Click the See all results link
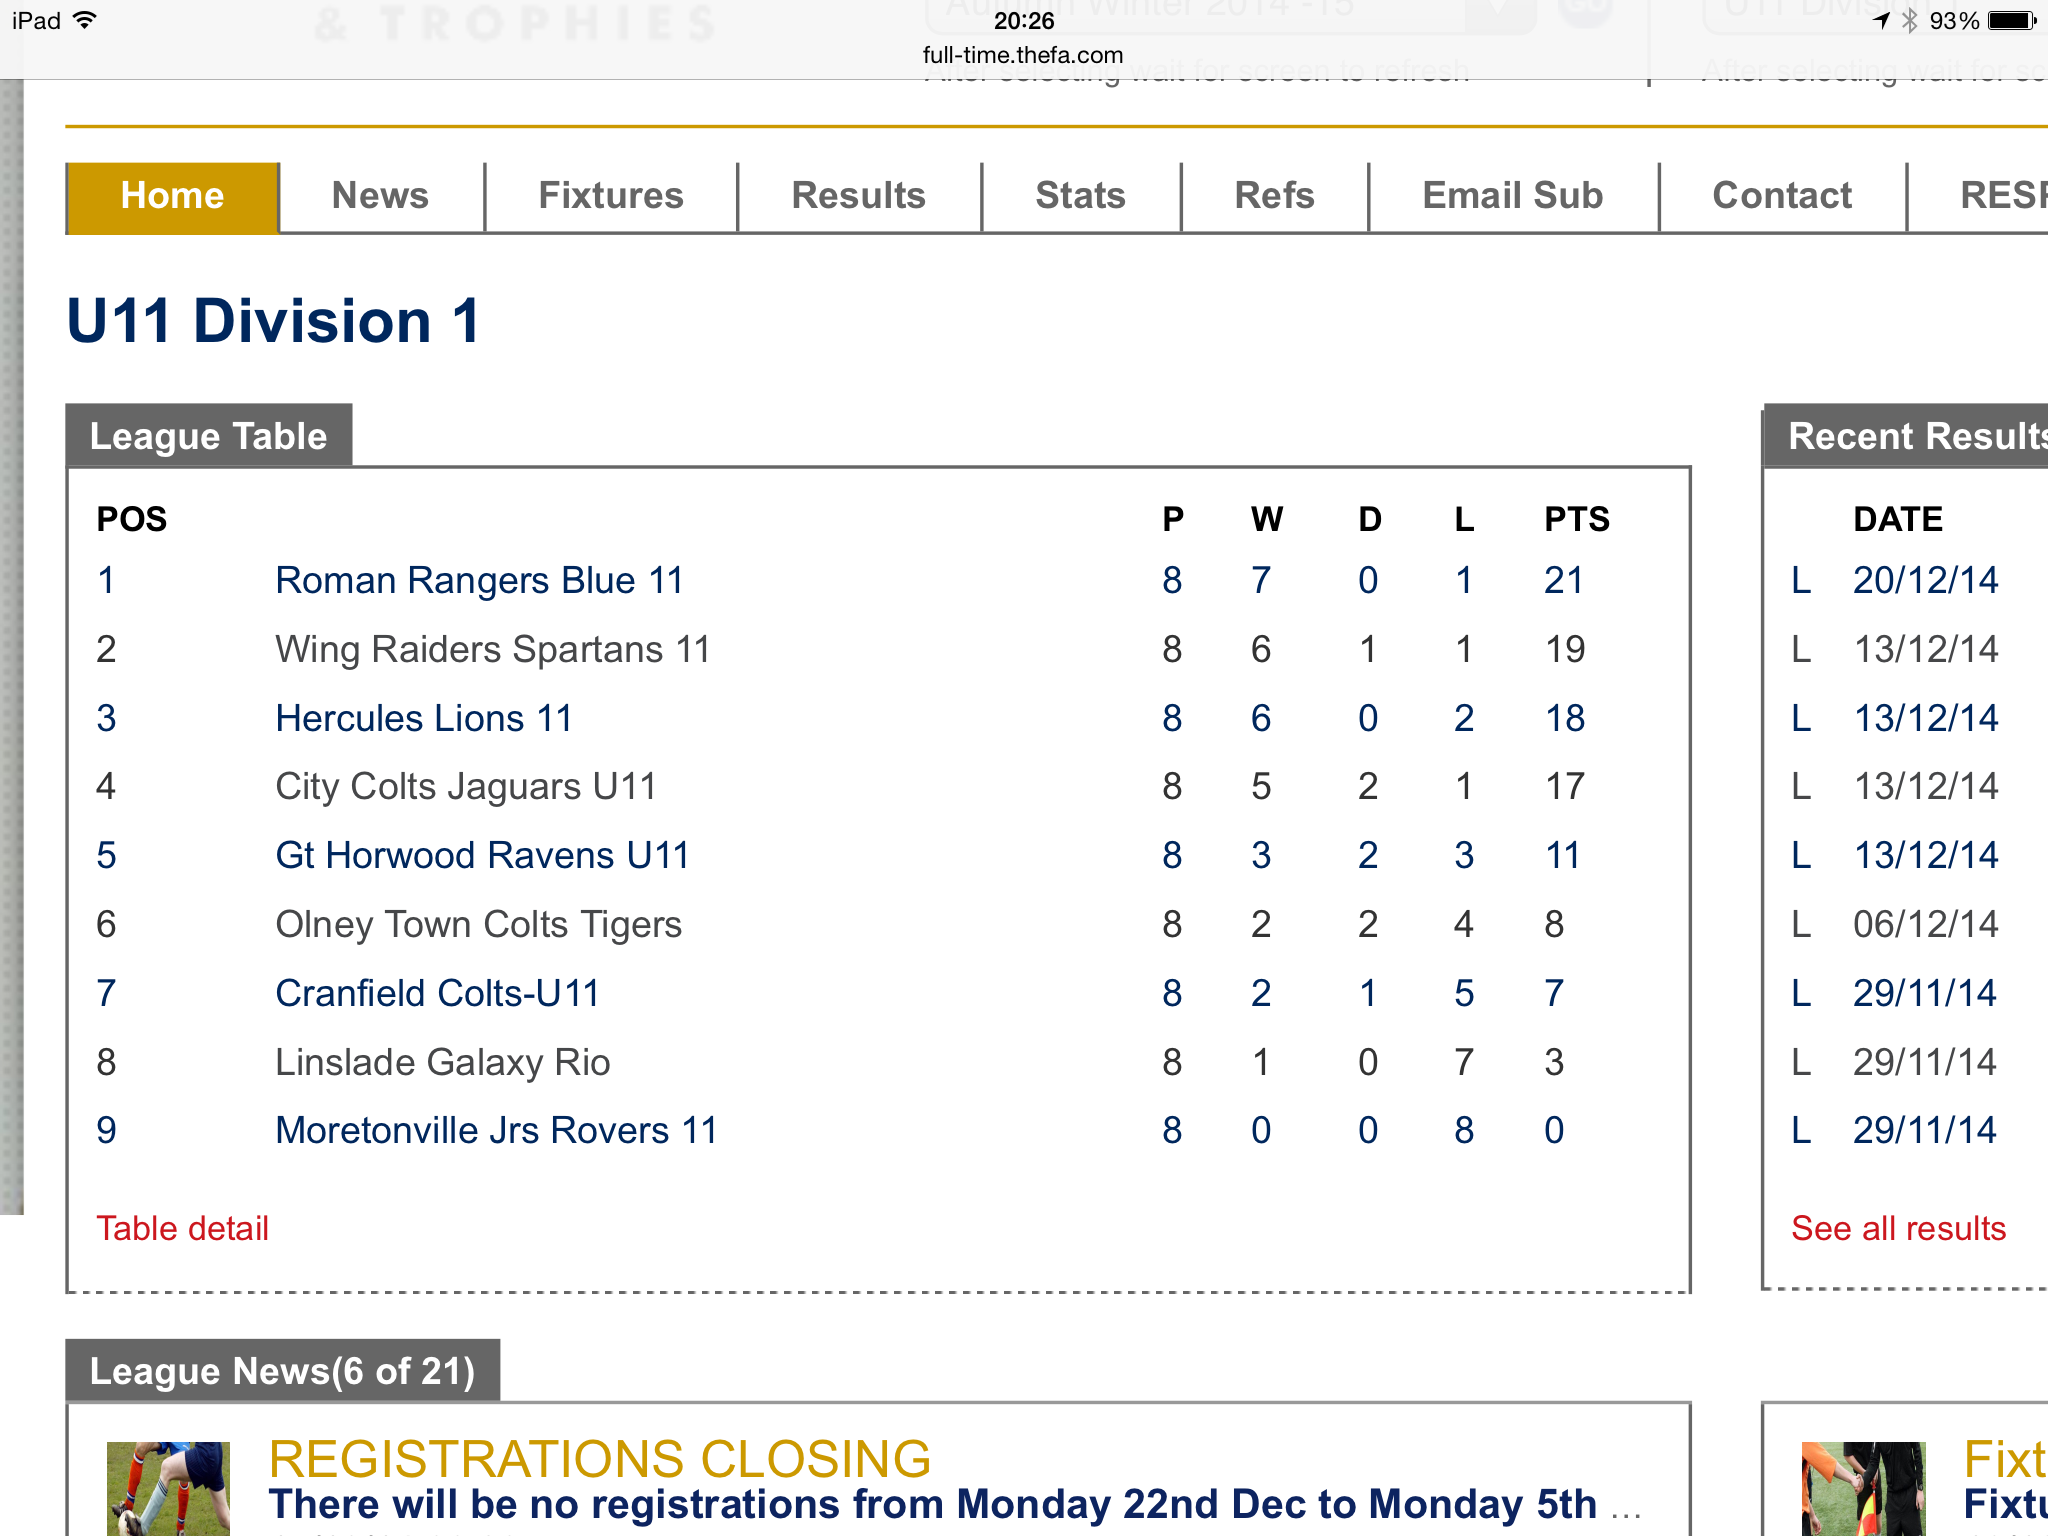The width and height of the screenshot is (2048, 1536). point(1898,1228)
